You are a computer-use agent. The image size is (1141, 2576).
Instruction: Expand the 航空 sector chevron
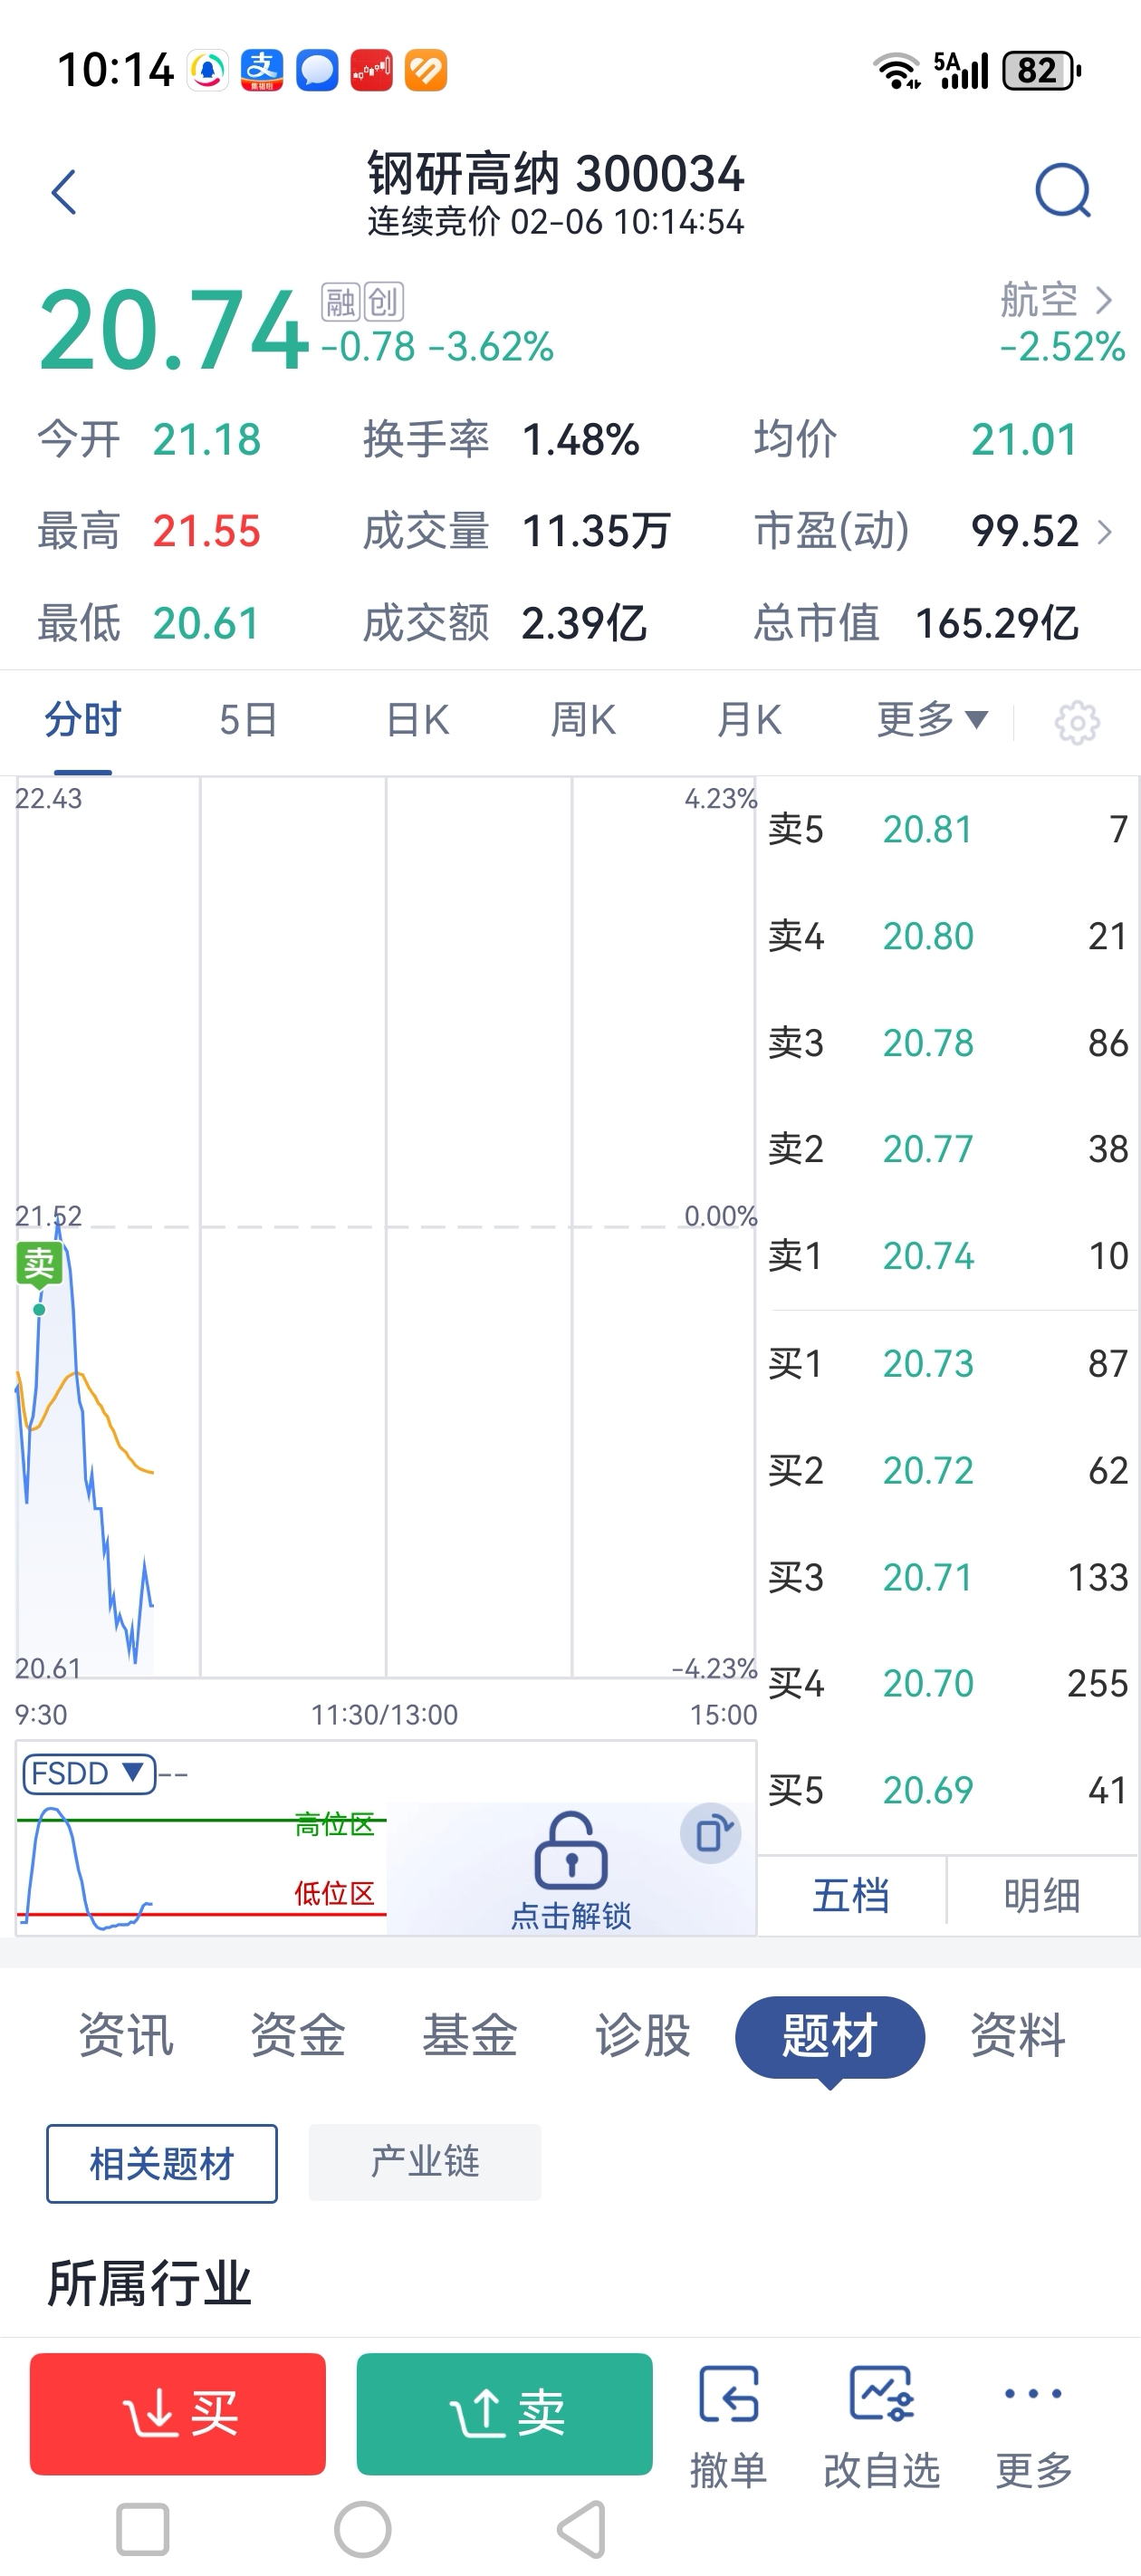(x=1103, y=300)
